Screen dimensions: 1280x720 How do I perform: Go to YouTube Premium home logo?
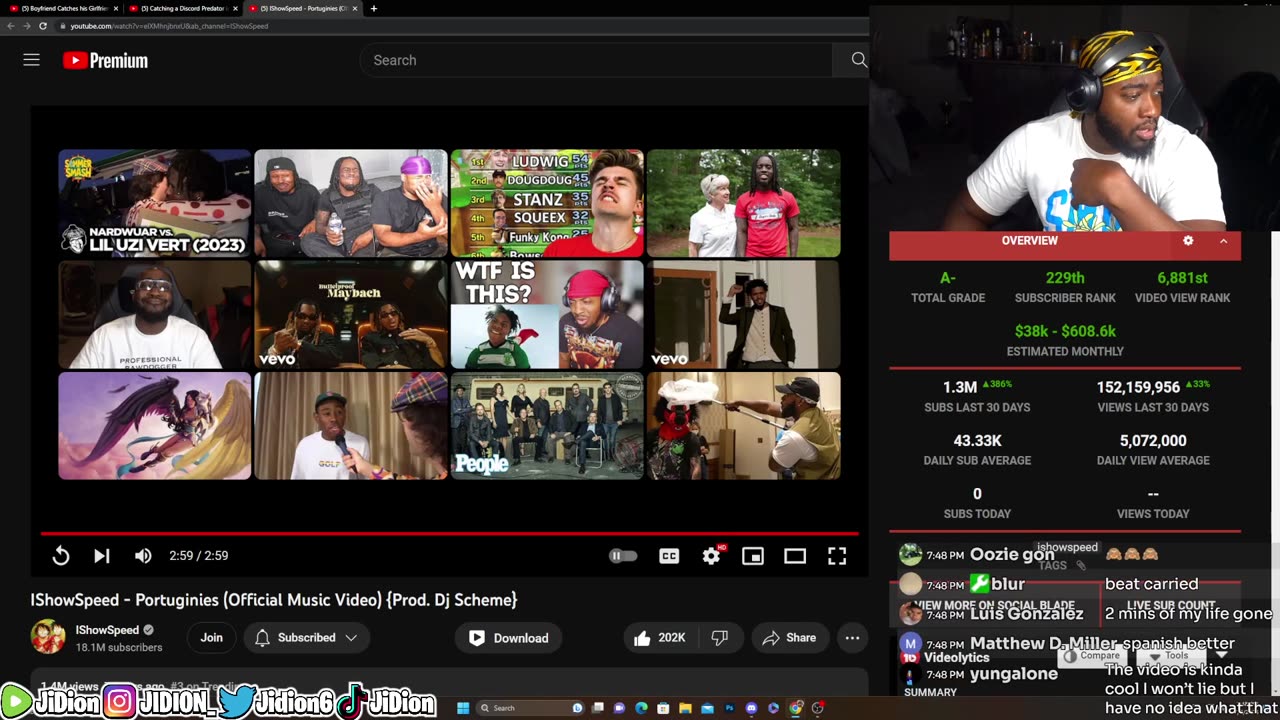[x=105, y=60]
